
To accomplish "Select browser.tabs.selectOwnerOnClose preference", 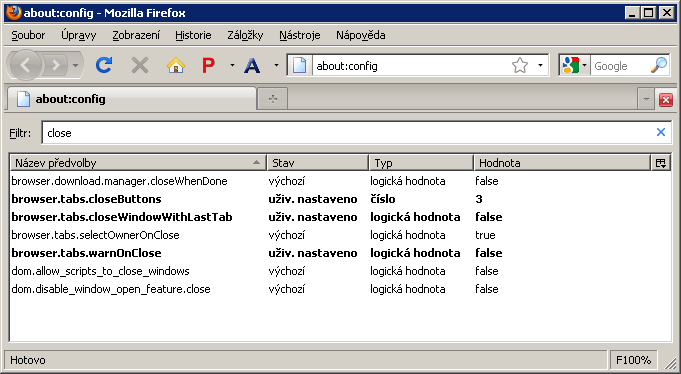I will tap(96, 235).
